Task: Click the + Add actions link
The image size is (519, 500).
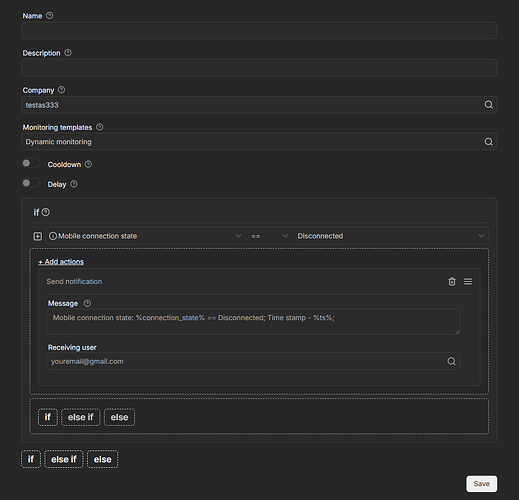Action: pyautogui.click(x=61, y=262)
